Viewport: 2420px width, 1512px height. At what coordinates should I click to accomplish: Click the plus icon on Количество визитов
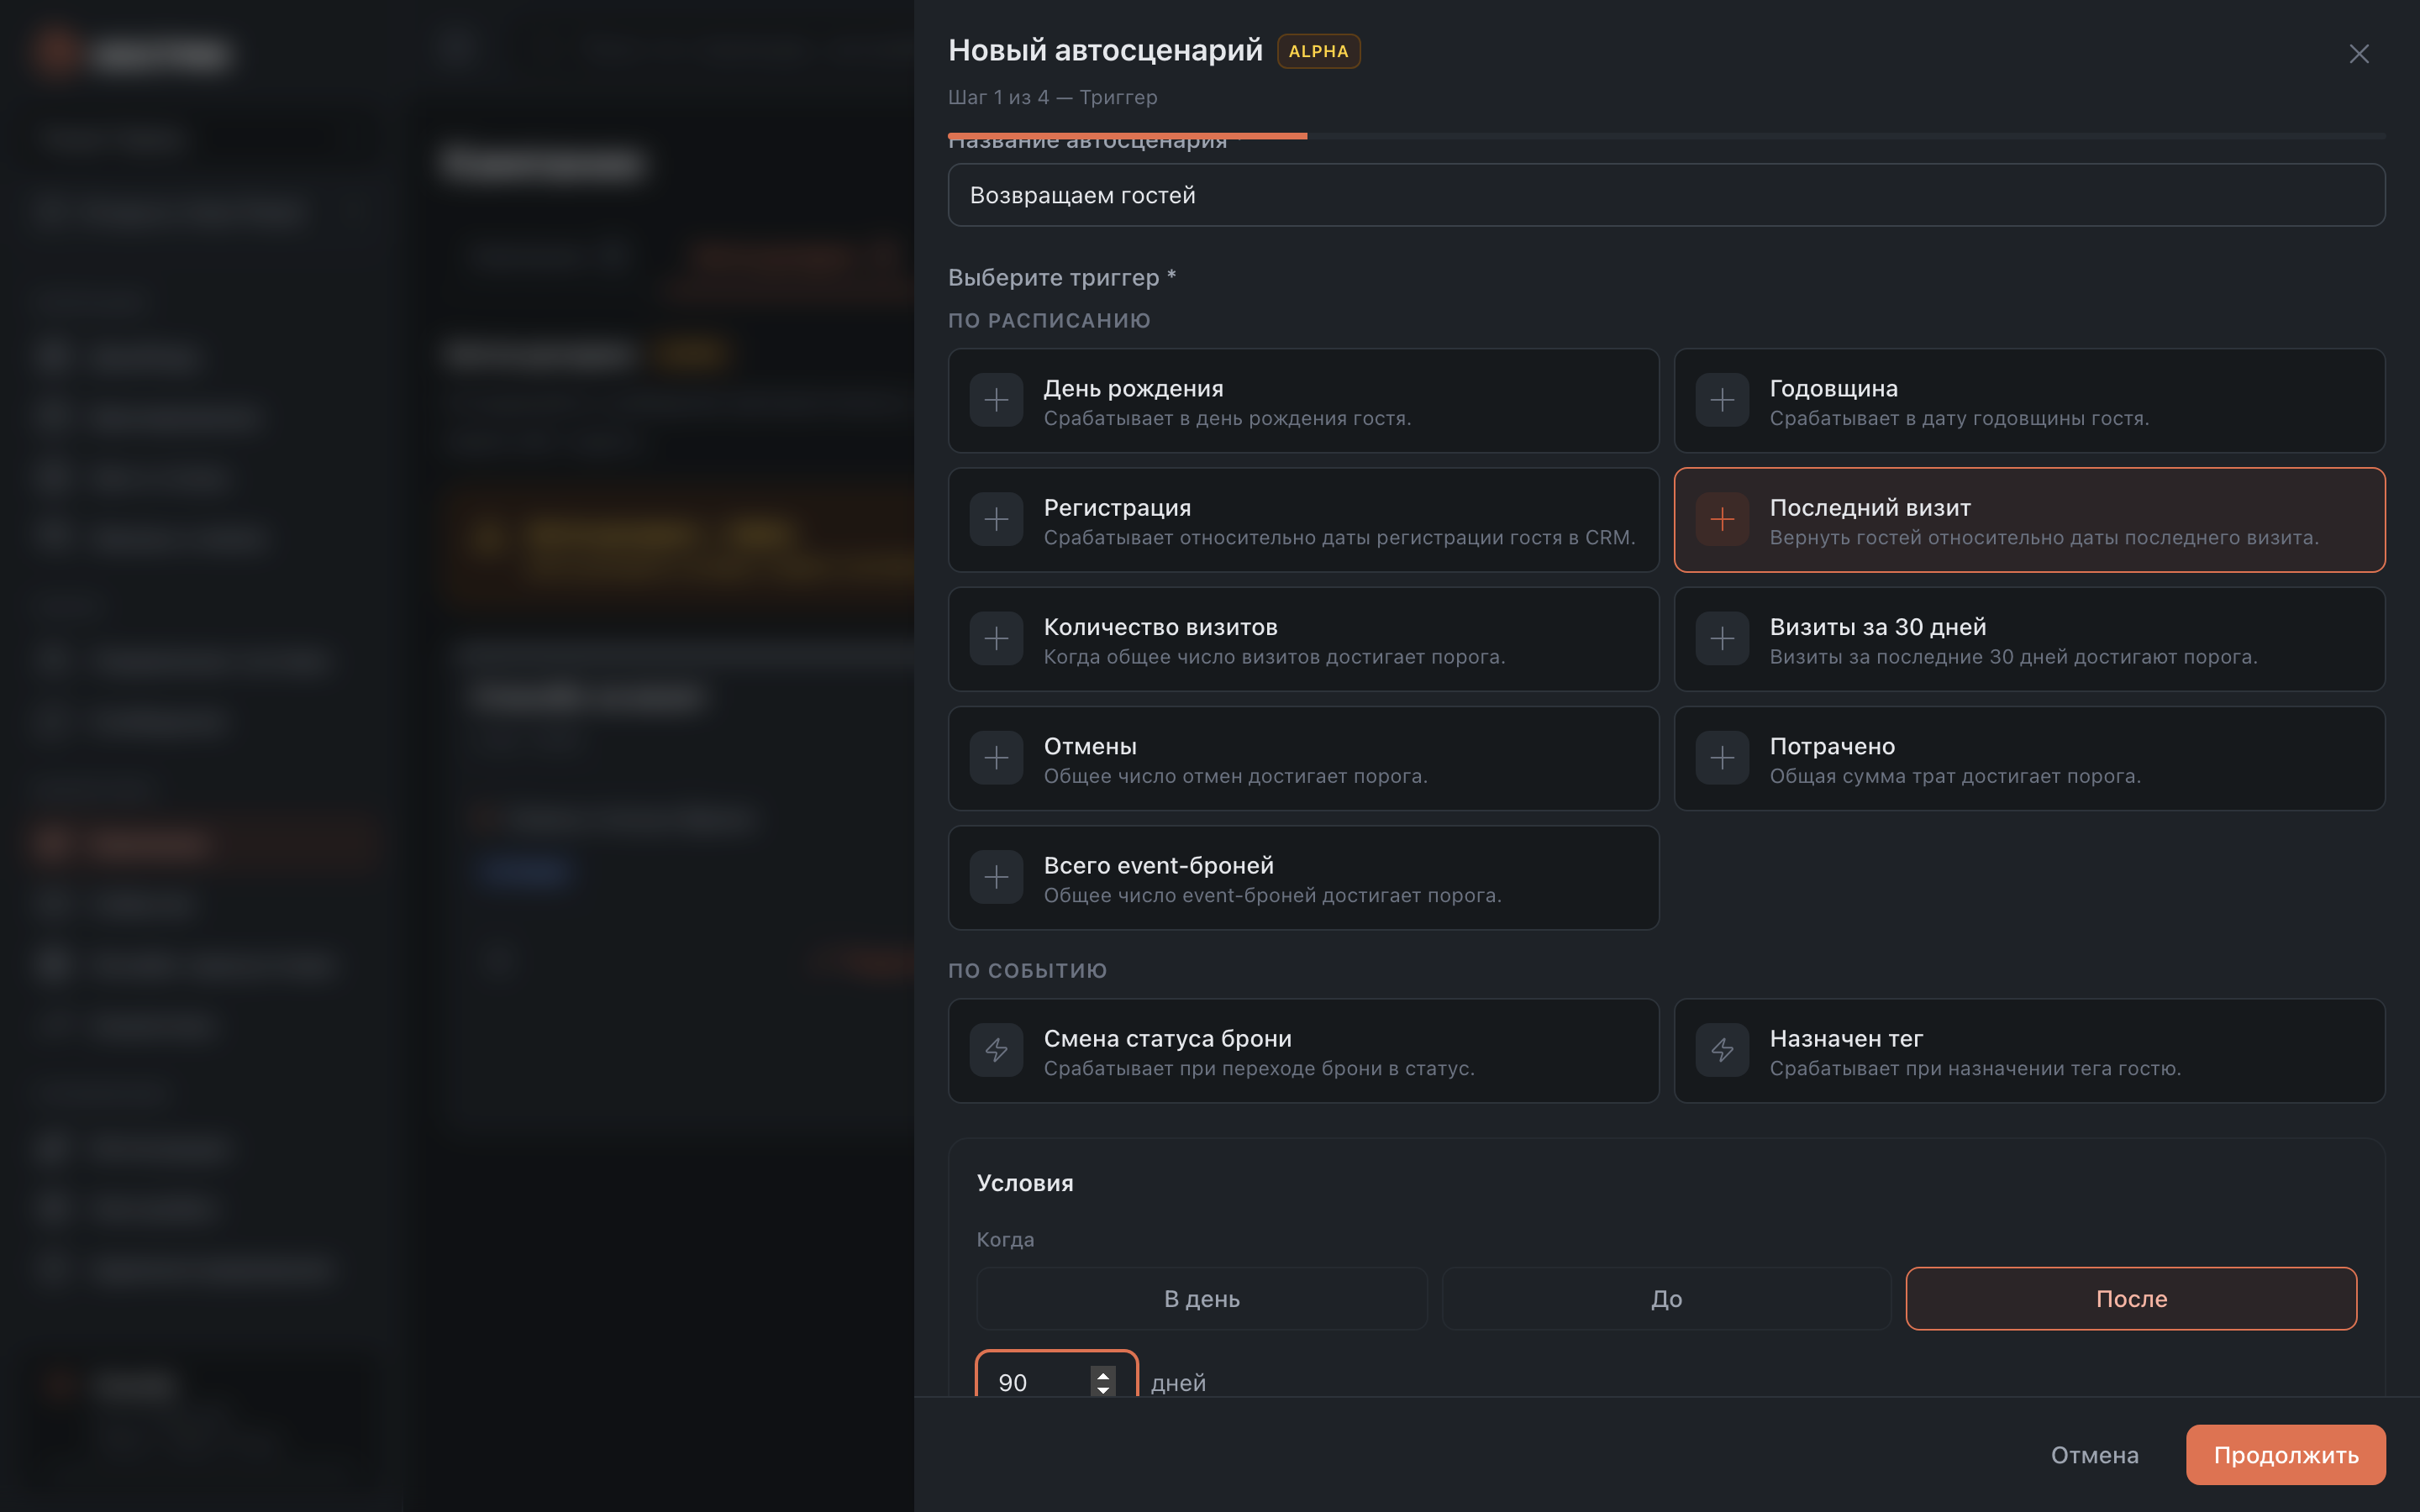coord(996,639)
